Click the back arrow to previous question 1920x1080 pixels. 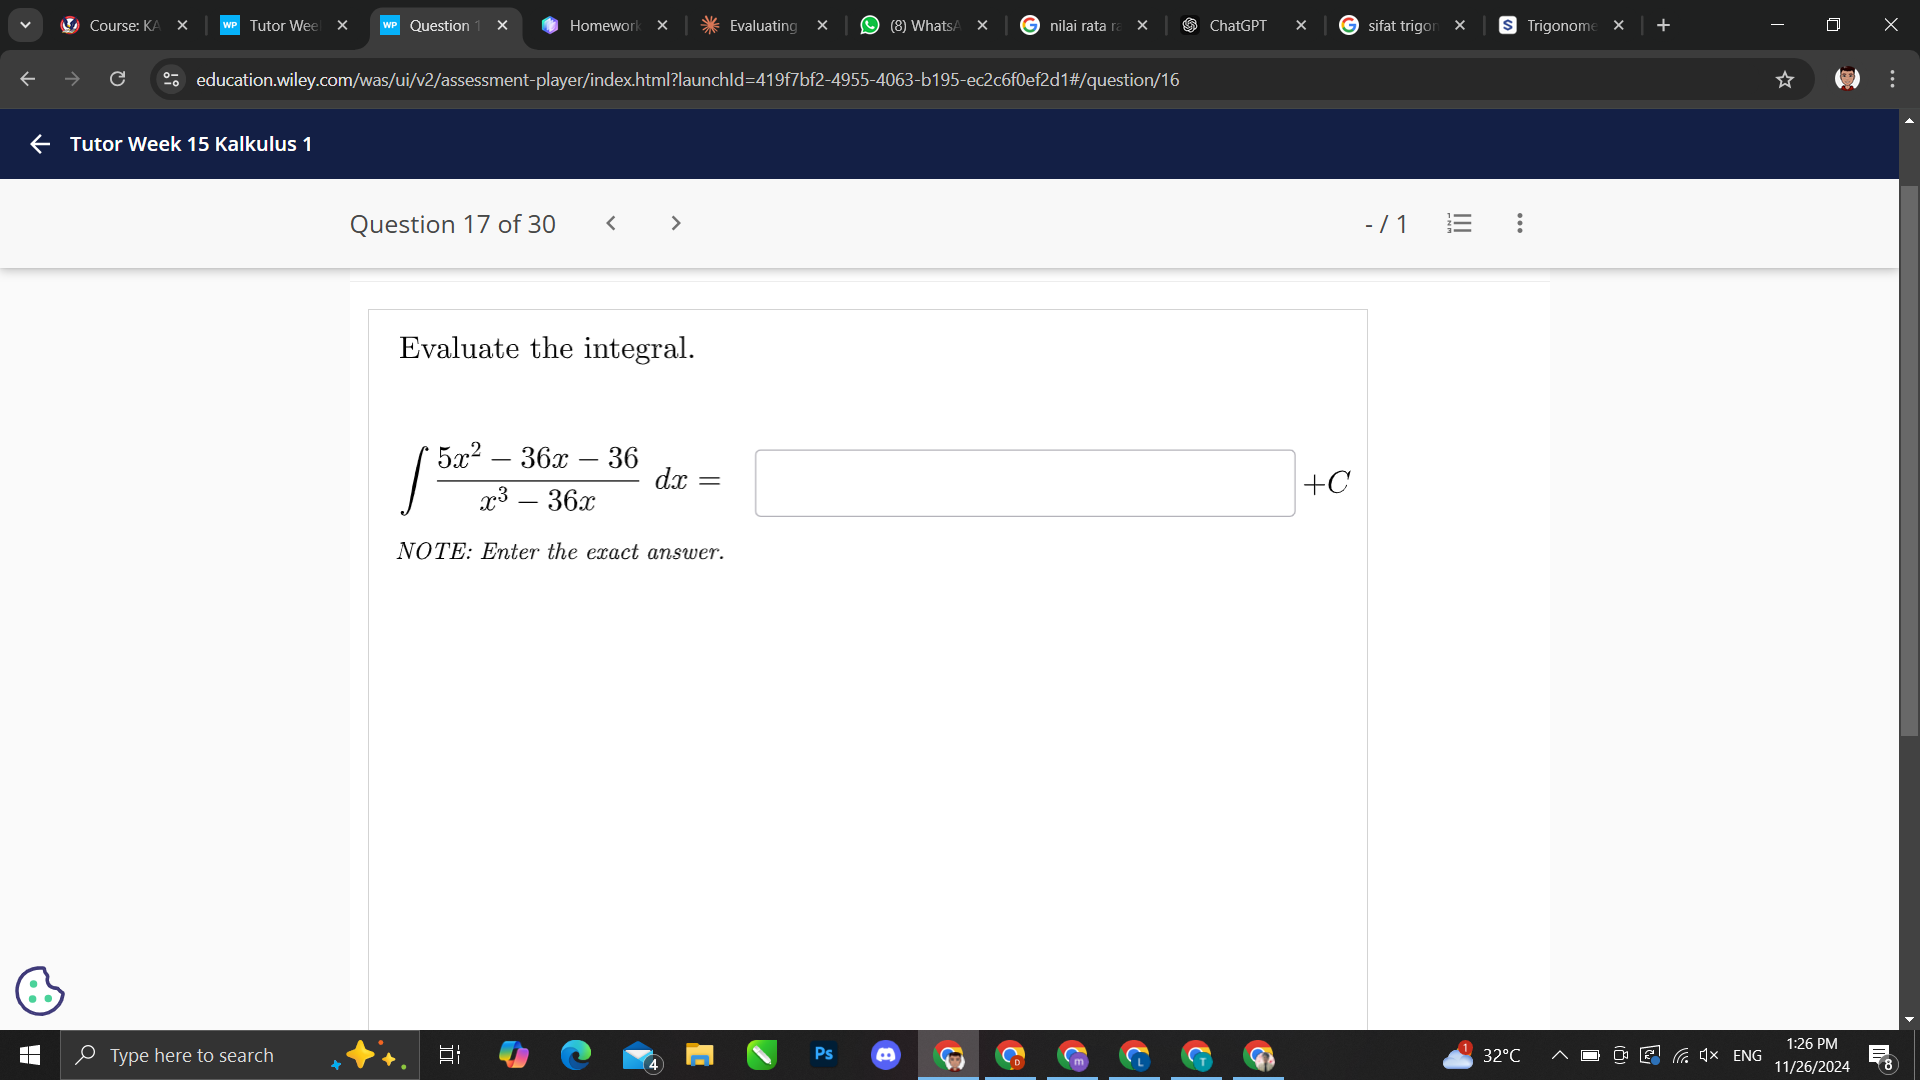611,222
